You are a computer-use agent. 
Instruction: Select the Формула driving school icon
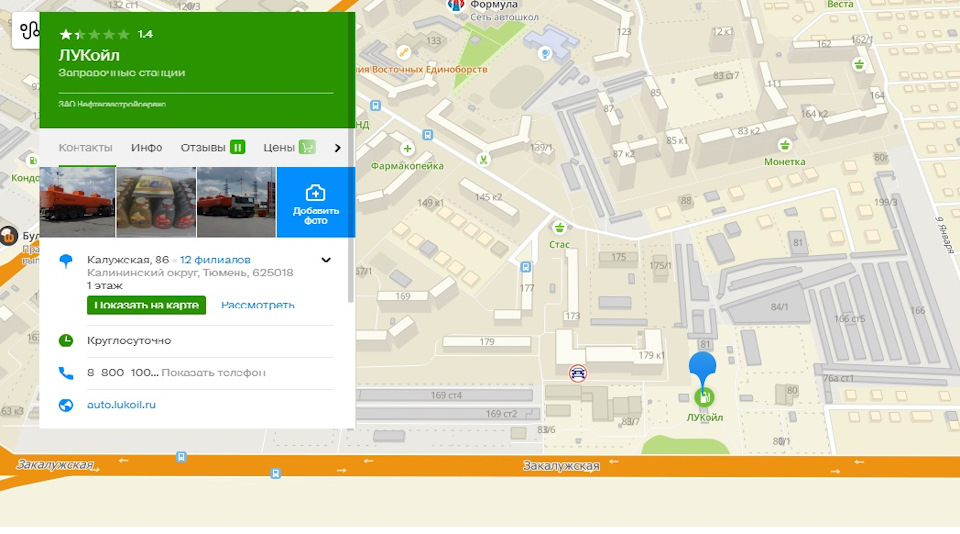click(456, 6)
